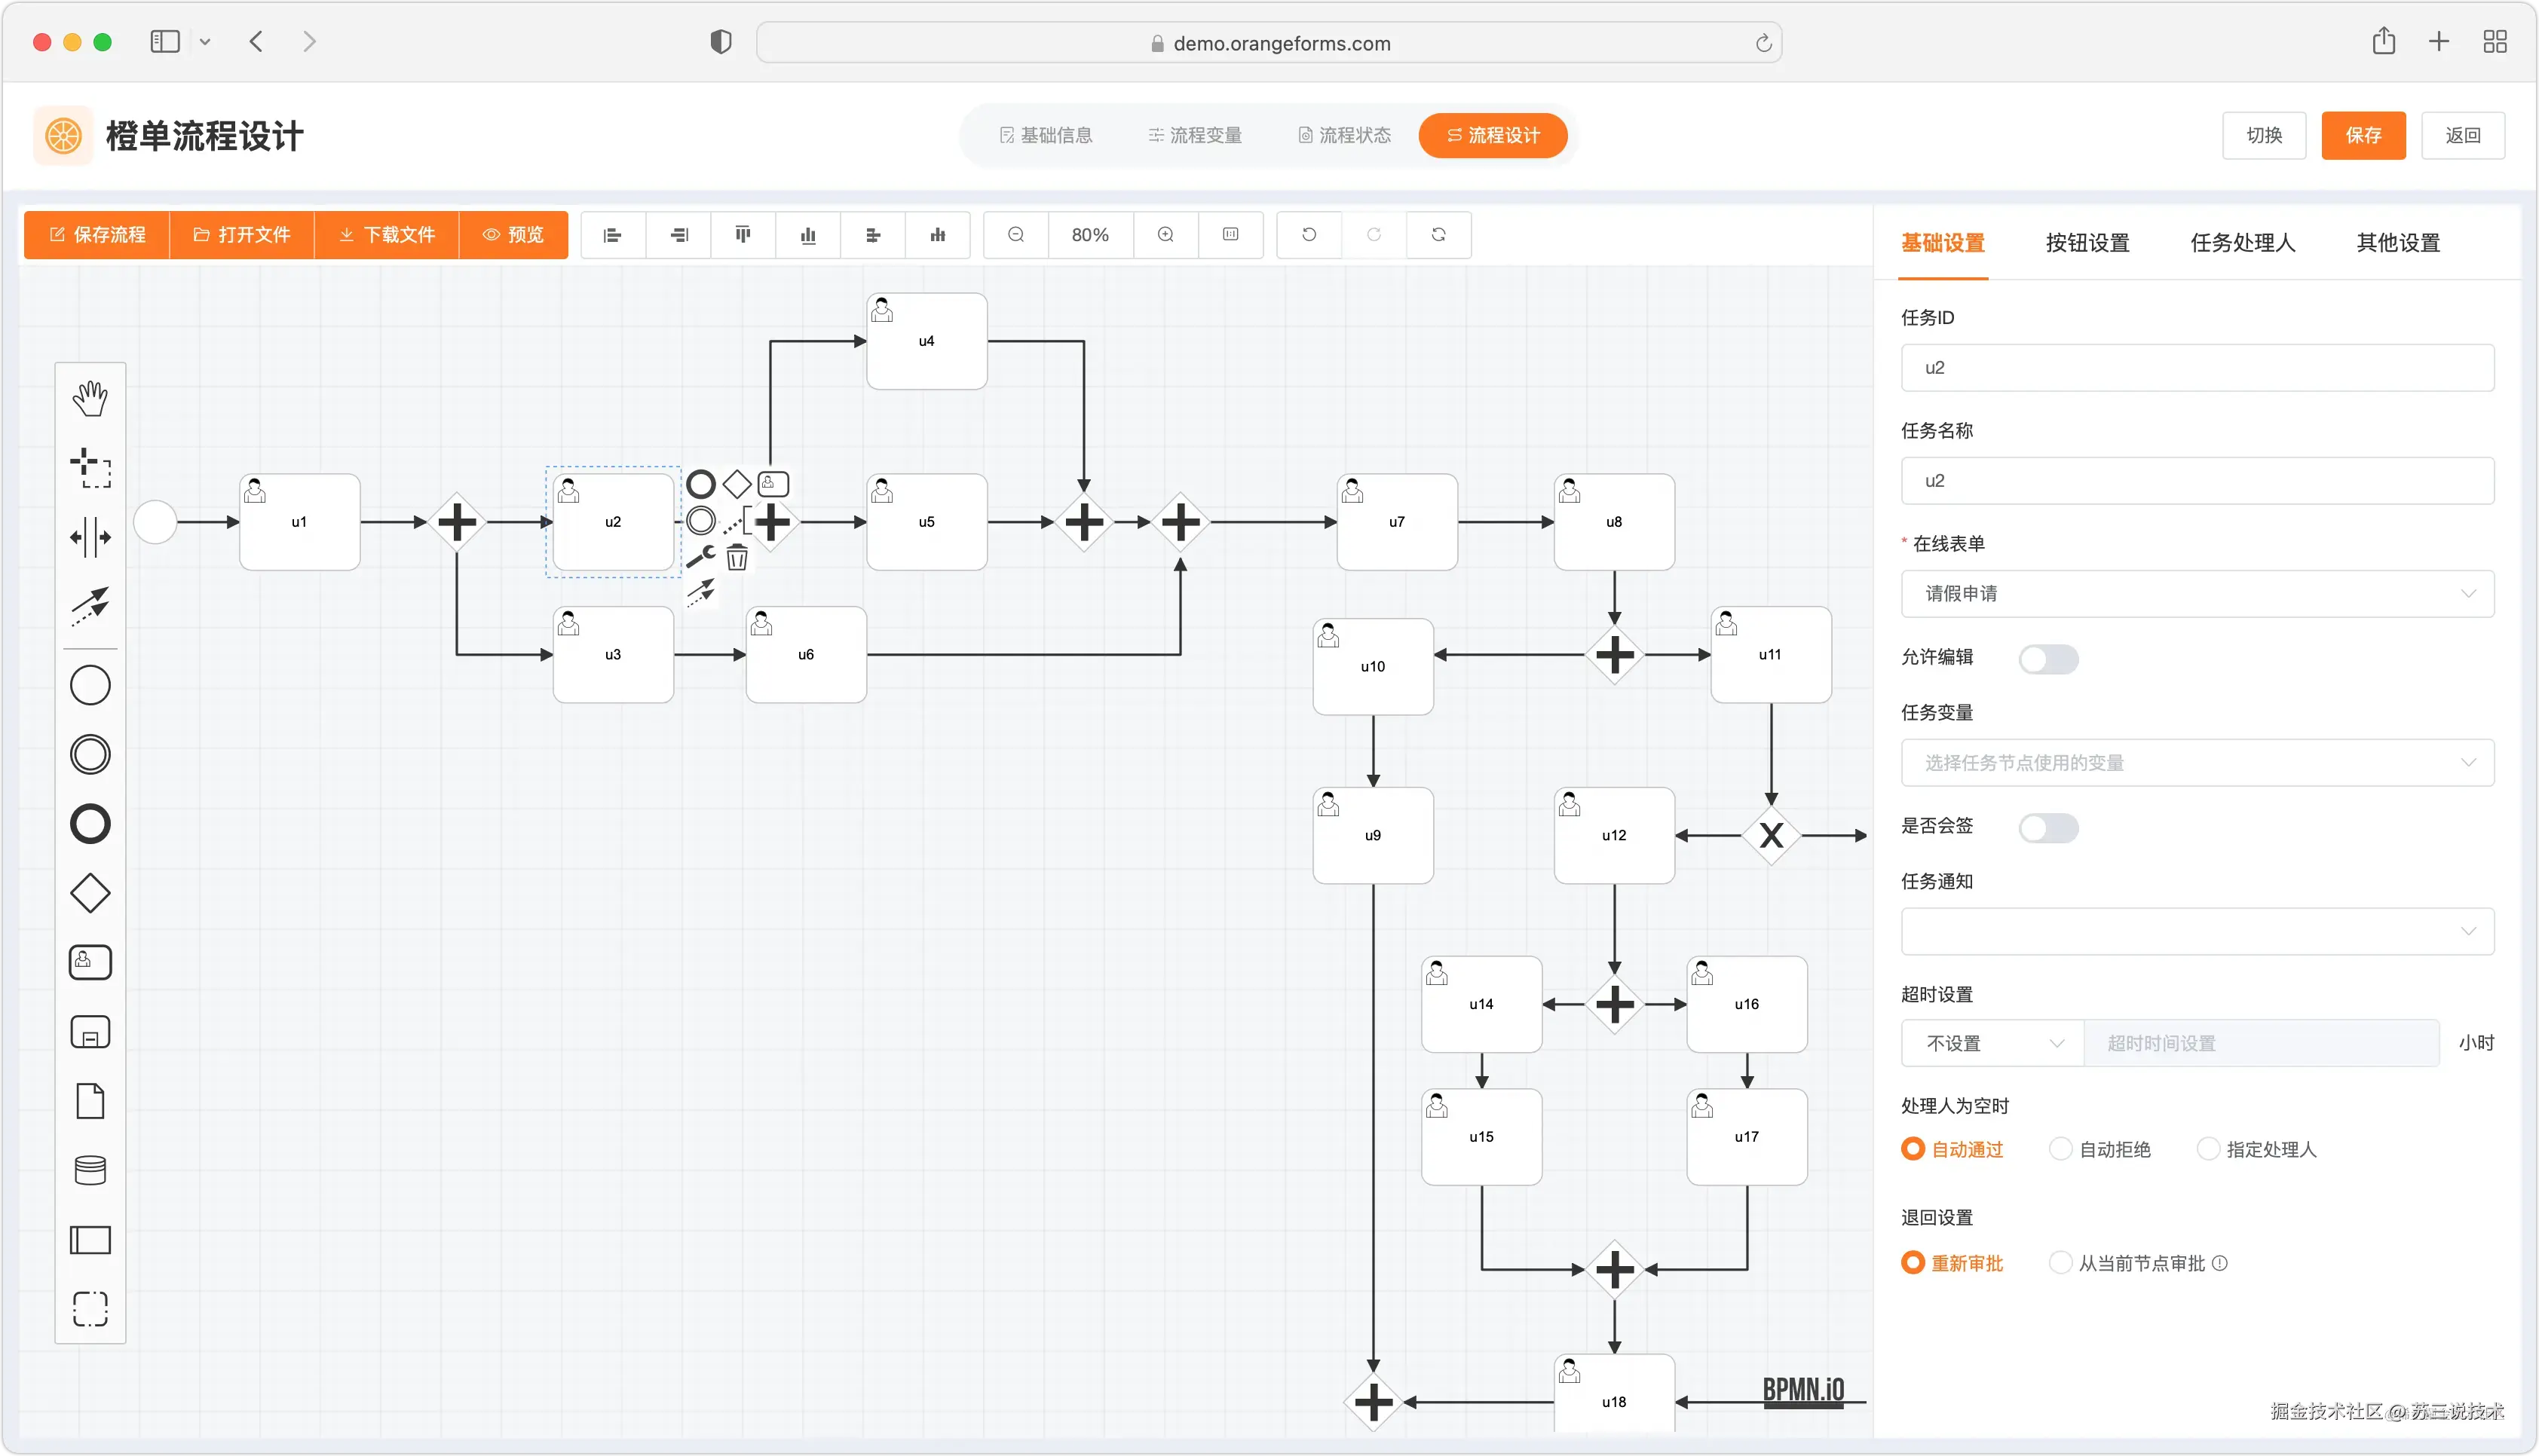Open the 在线表单 dropdown

click(2196, 594)
